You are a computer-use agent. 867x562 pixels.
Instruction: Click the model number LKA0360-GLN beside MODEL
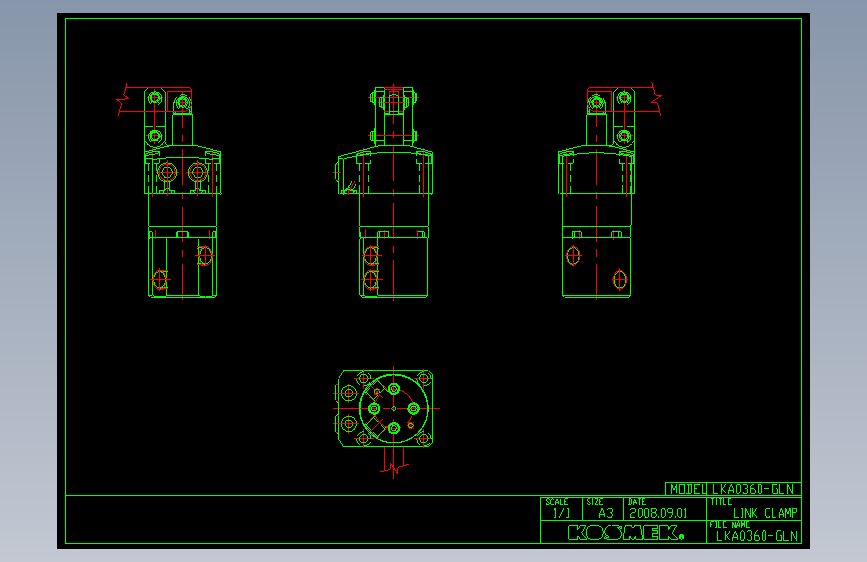pyautogui.click(x=753, y=489)
